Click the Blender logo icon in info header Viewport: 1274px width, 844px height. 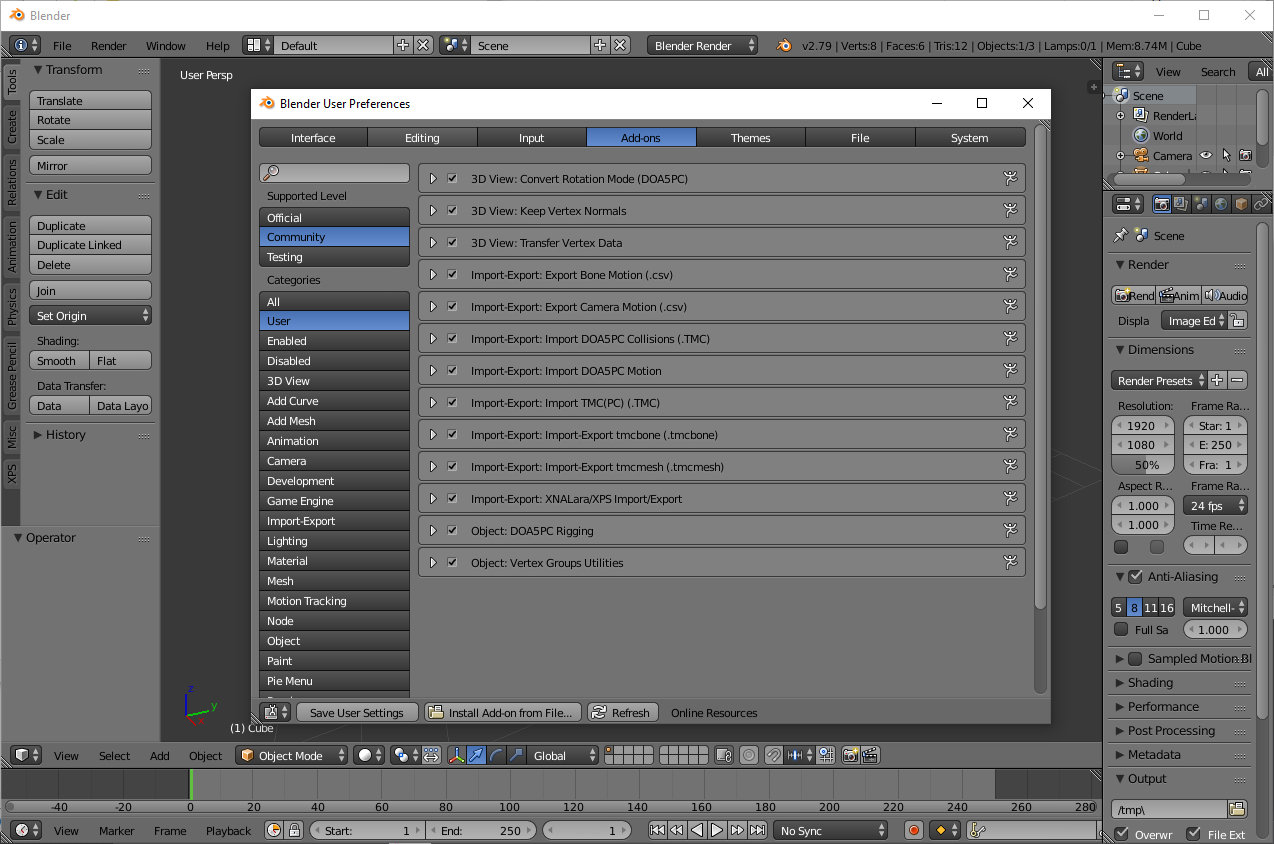coord(784,45)
